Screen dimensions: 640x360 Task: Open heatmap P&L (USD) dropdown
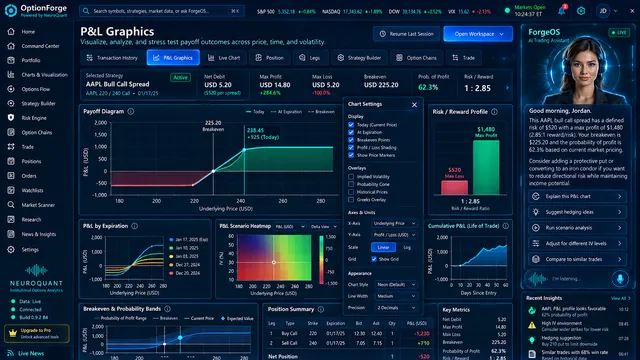tap(290, 227)
